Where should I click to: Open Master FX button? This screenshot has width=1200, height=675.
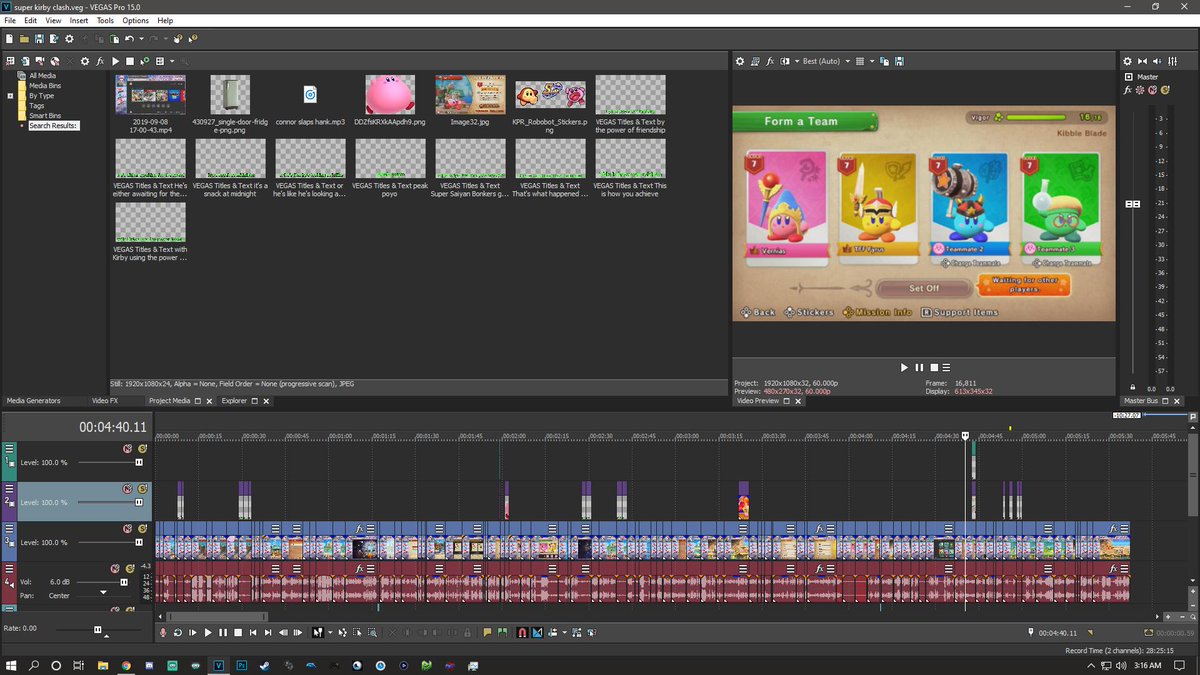pyautogui.click(x=1127, y=90)
